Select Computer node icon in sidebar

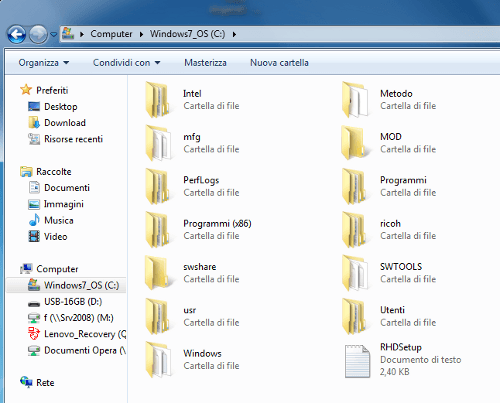[x=26, y=269]
